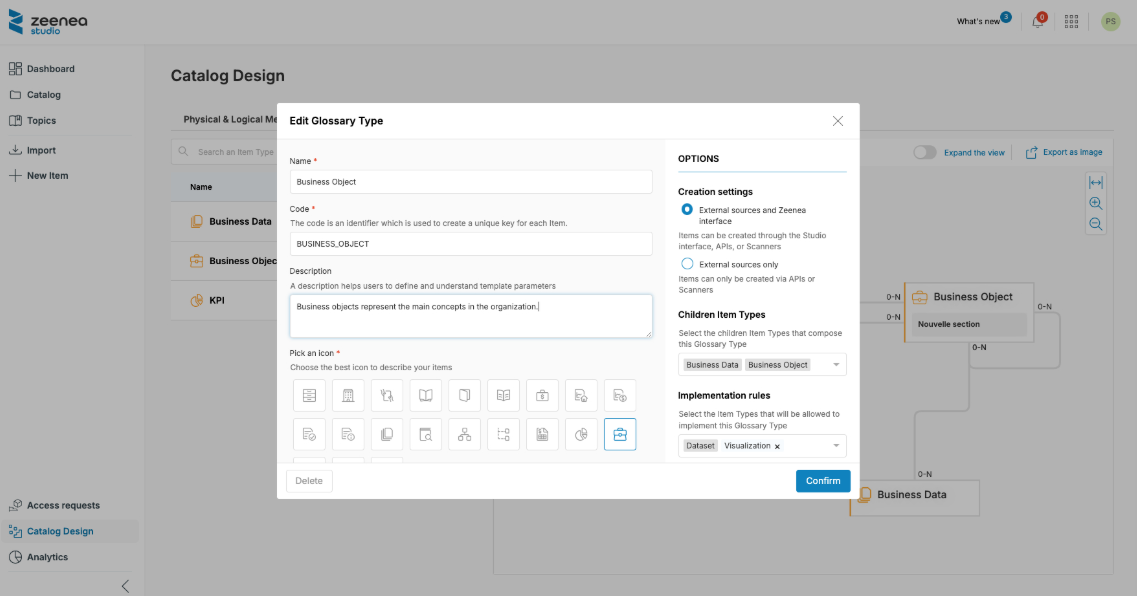The height and width of the screenshot is (596, 1137).
Task: Toggle the Expand the view switch
Action: tap(925, 152)
